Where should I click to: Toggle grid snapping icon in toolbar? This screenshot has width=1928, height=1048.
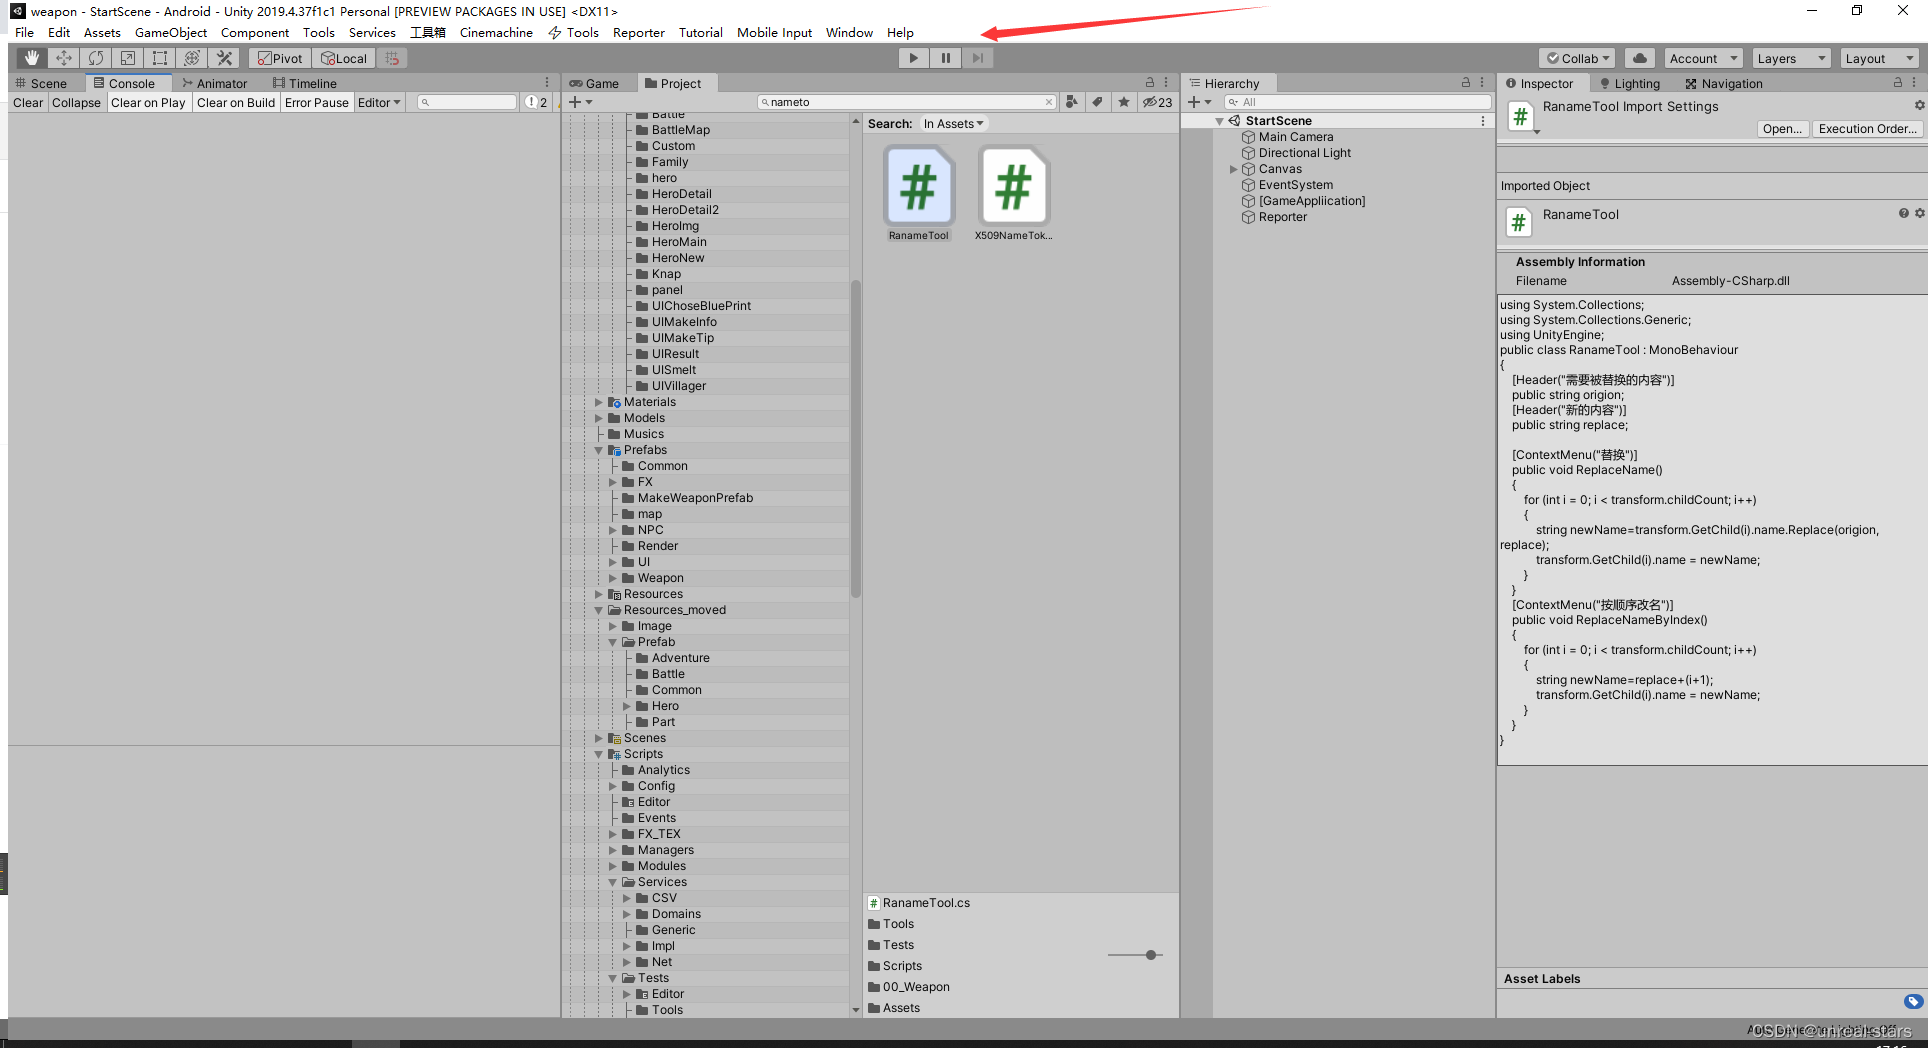392,58
